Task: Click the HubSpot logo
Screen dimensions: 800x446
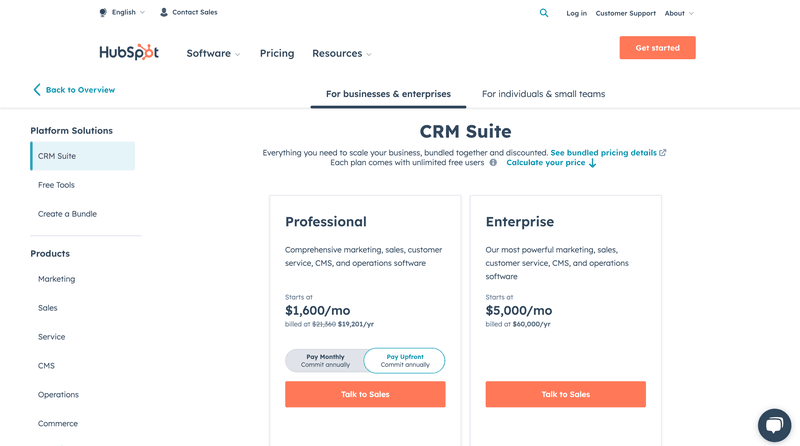Action: pyautogui.click(x=129, y=53)
